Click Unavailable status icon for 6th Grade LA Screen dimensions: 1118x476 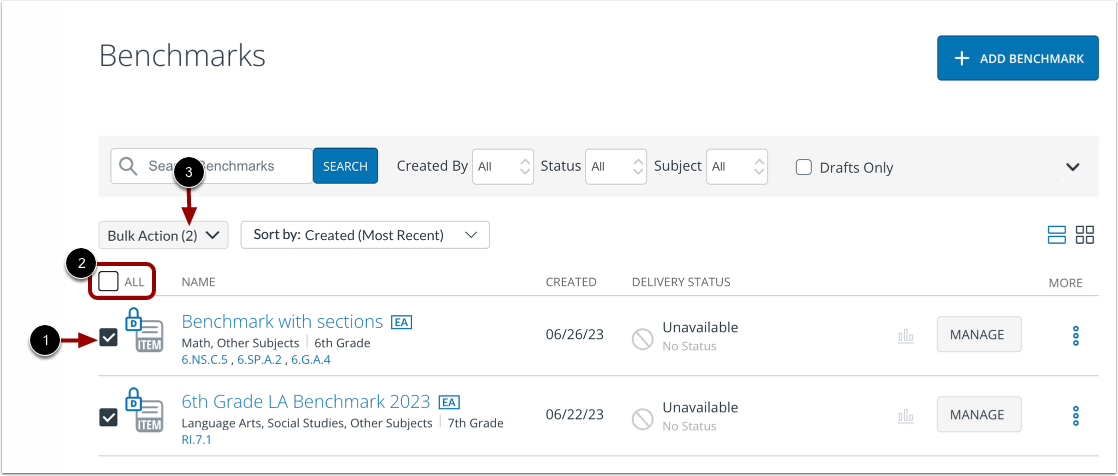[642, 419]
